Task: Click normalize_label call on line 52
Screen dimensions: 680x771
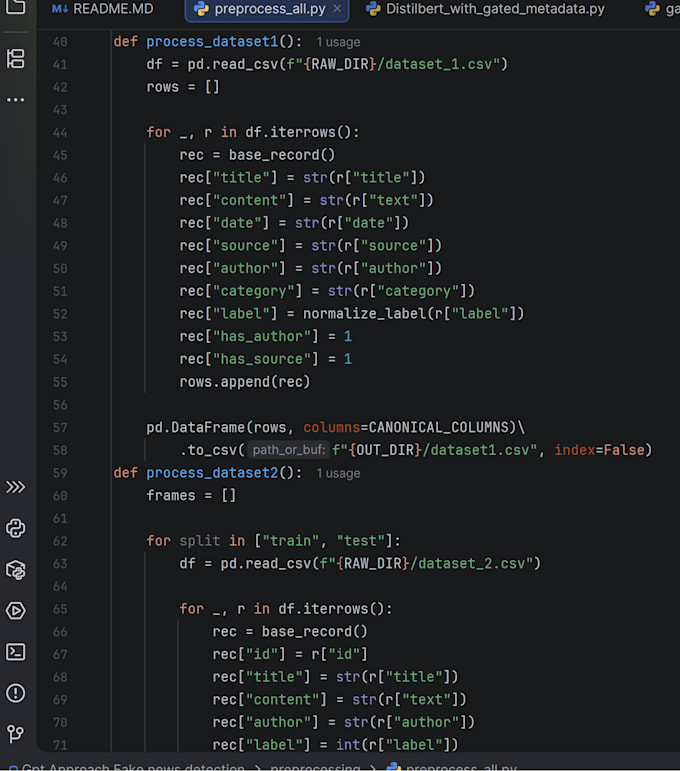Action: point(364,314)
